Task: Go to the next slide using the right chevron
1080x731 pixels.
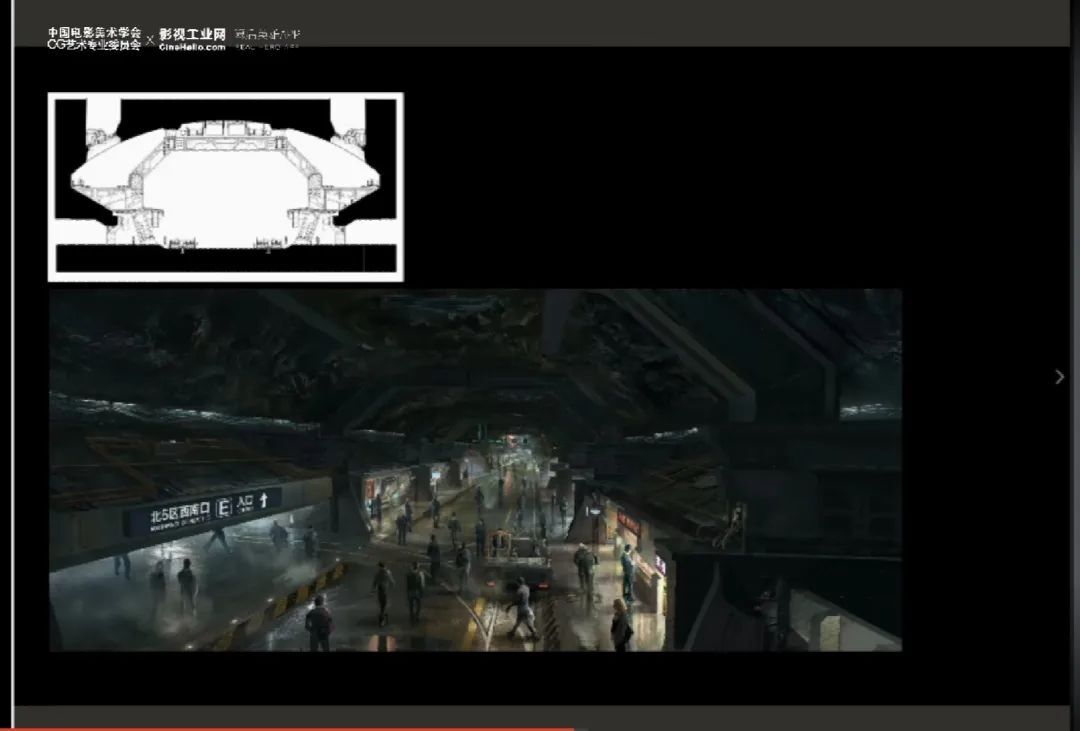Action: pyautogui.click(x=1059, y=377)
